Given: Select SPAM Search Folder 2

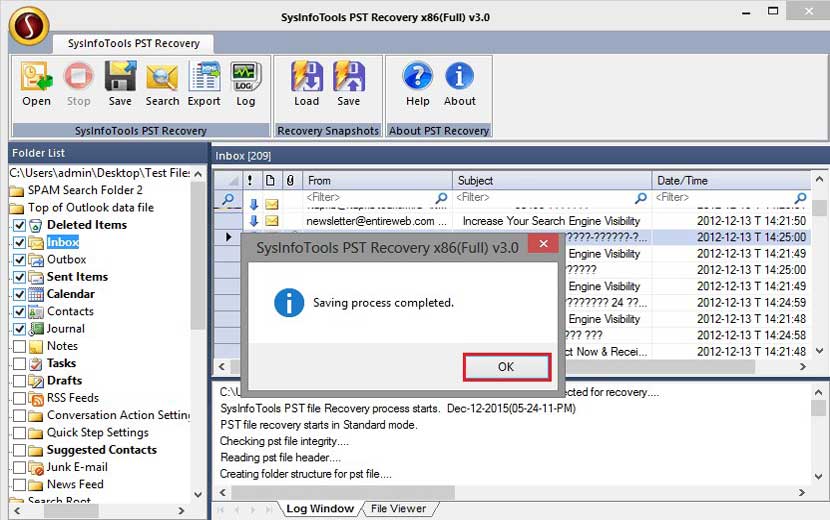Looking at the screenshot, I should 85,190.
